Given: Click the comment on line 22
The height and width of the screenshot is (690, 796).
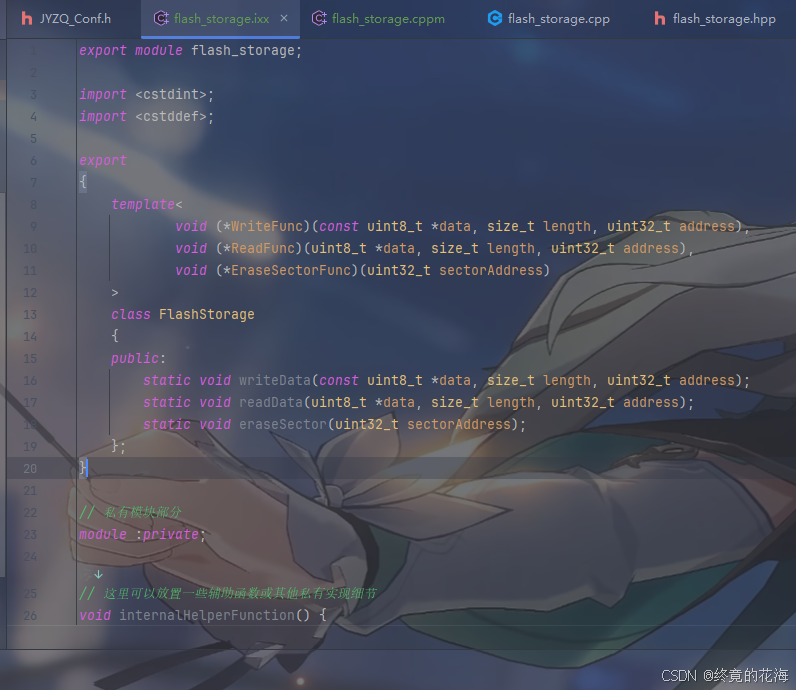Looking at the screenshot, I should coord(130,512).
